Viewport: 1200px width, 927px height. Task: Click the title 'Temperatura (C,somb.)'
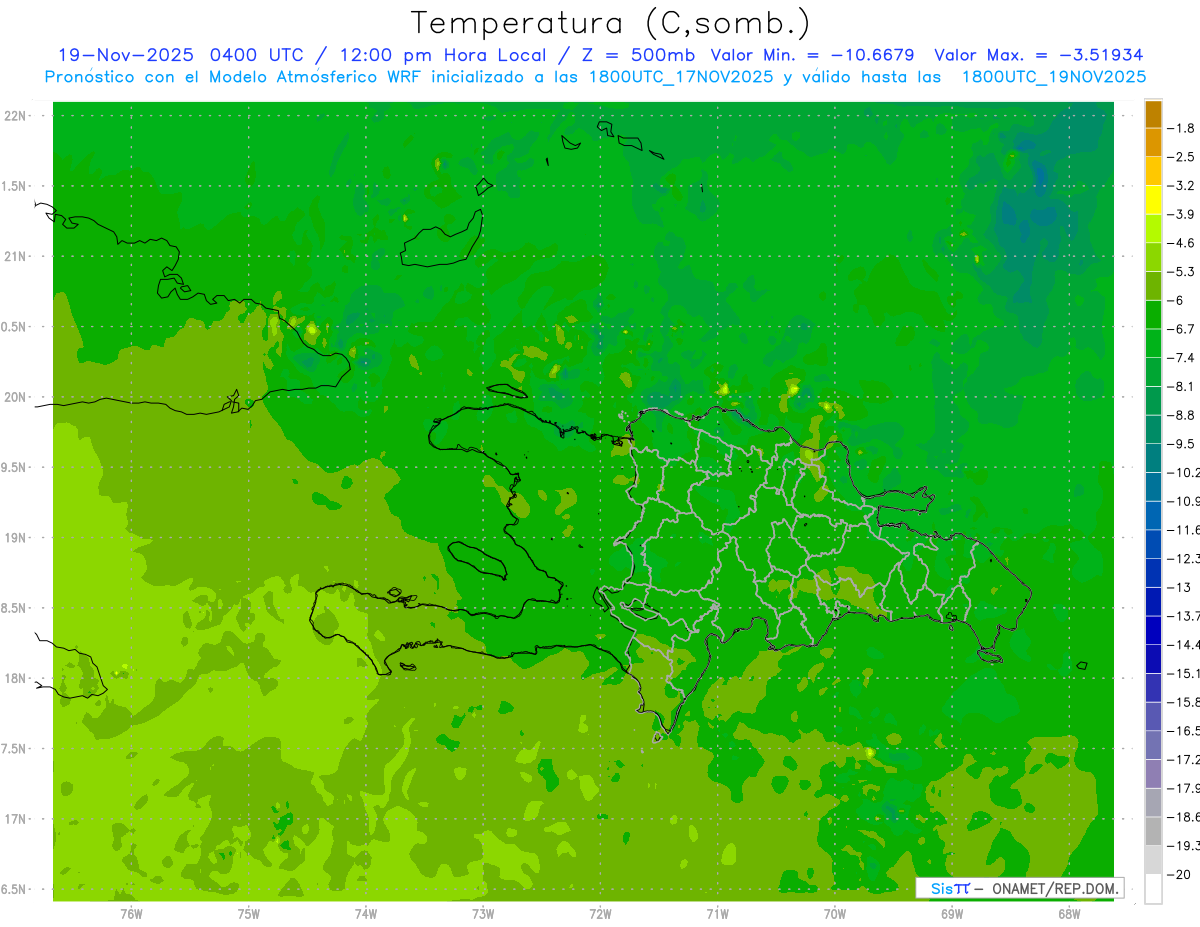(611, 23)
